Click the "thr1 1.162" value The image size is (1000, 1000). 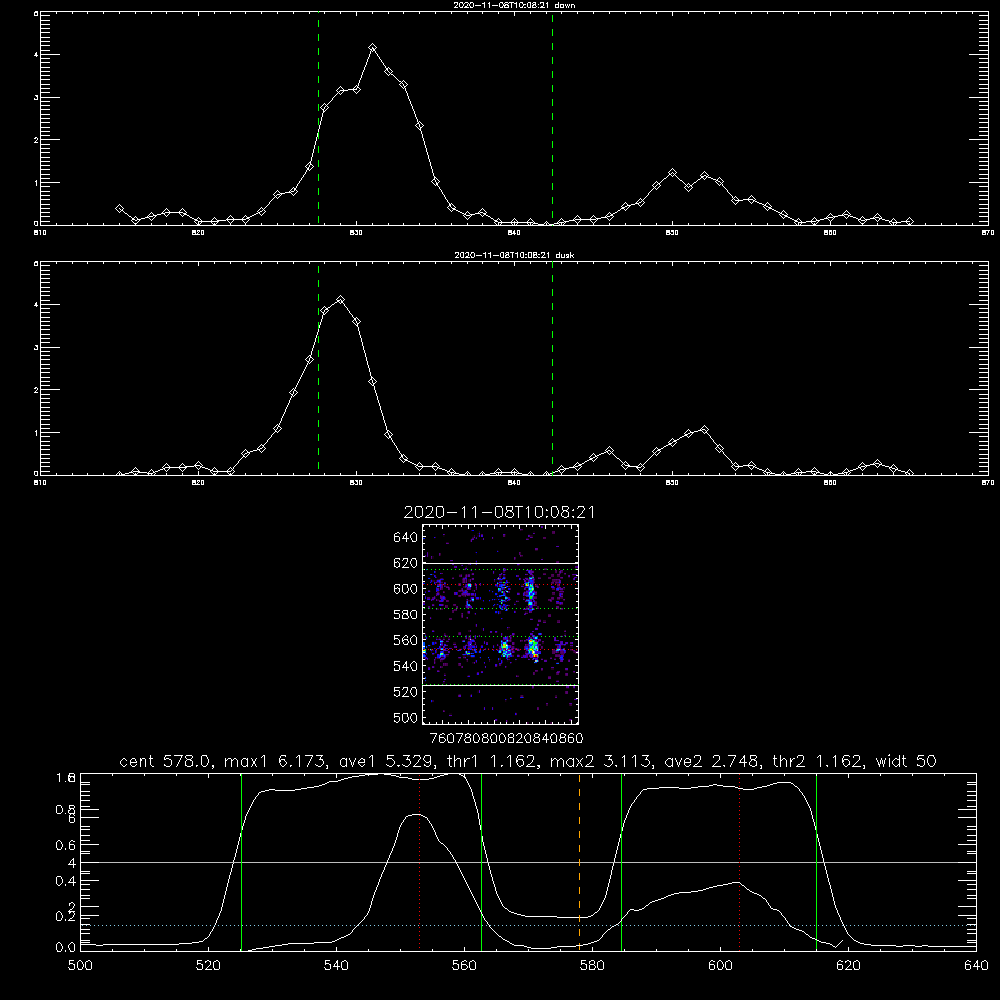pos(494,761)
